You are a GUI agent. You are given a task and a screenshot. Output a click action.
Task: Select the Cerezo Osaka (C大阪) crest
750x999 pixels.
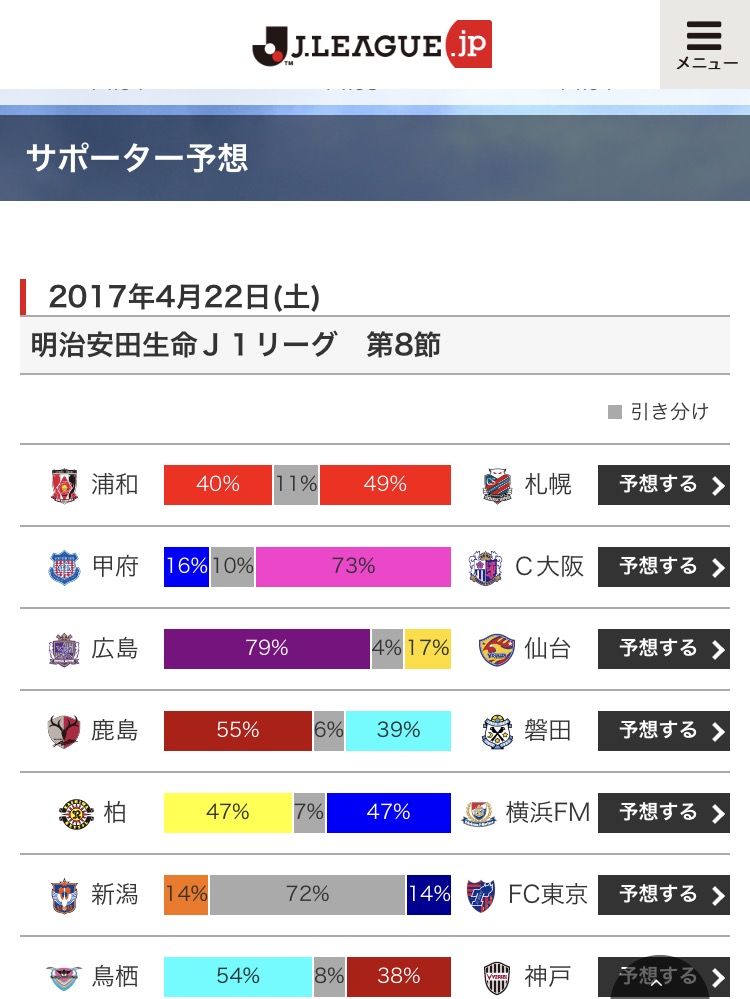point(485,567)
